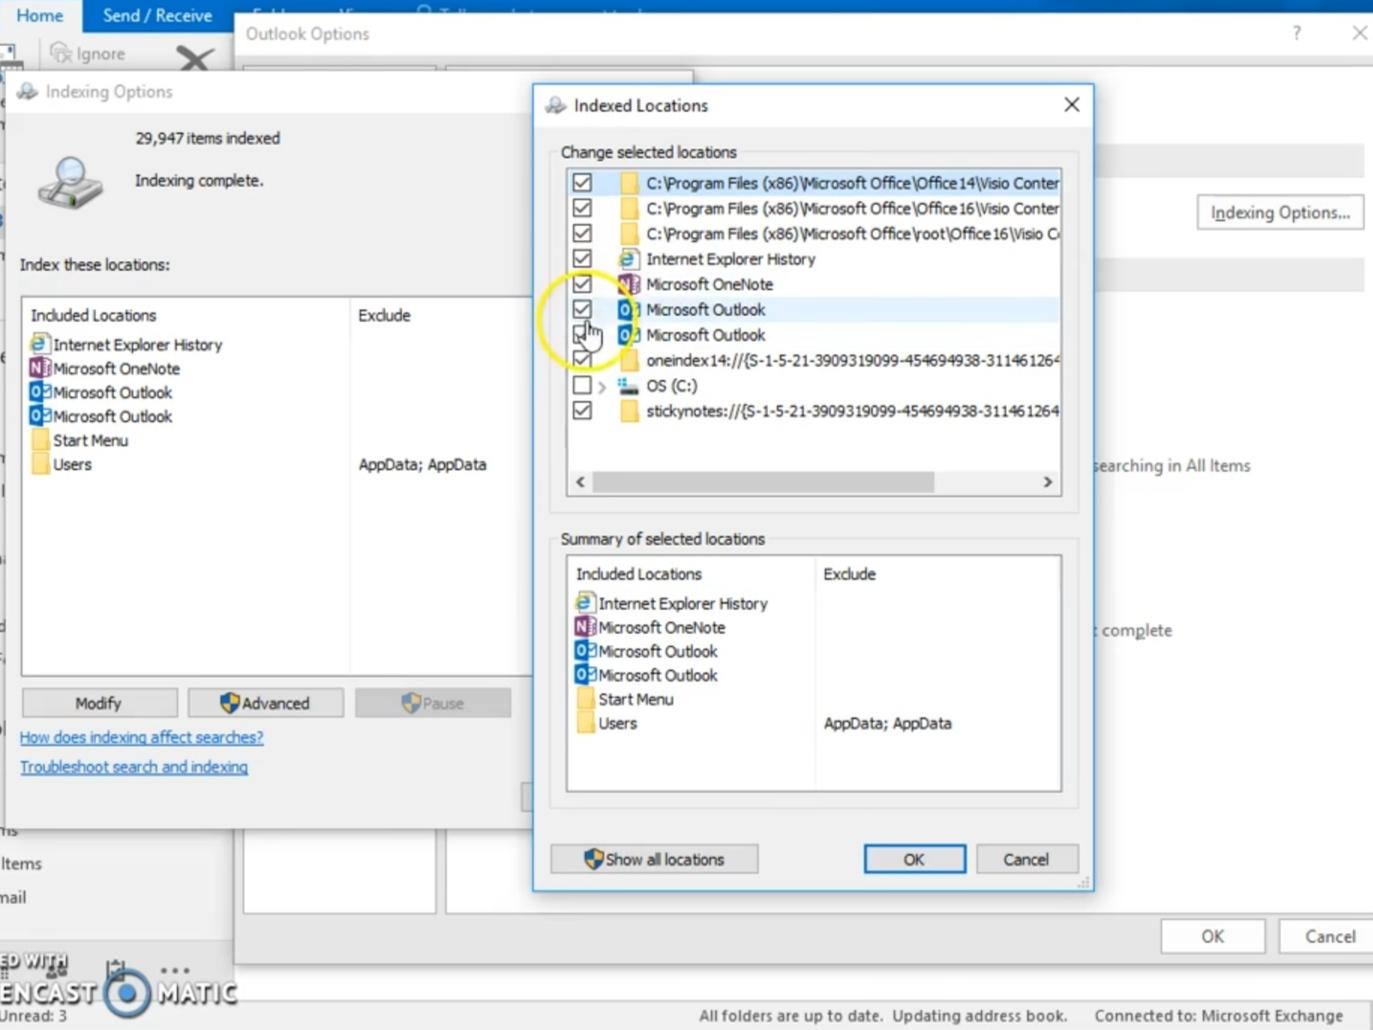Click OK in the Outlook Options dialog
The width and height of the screenshot is (1373, 1030).
tap(1213, 936)
